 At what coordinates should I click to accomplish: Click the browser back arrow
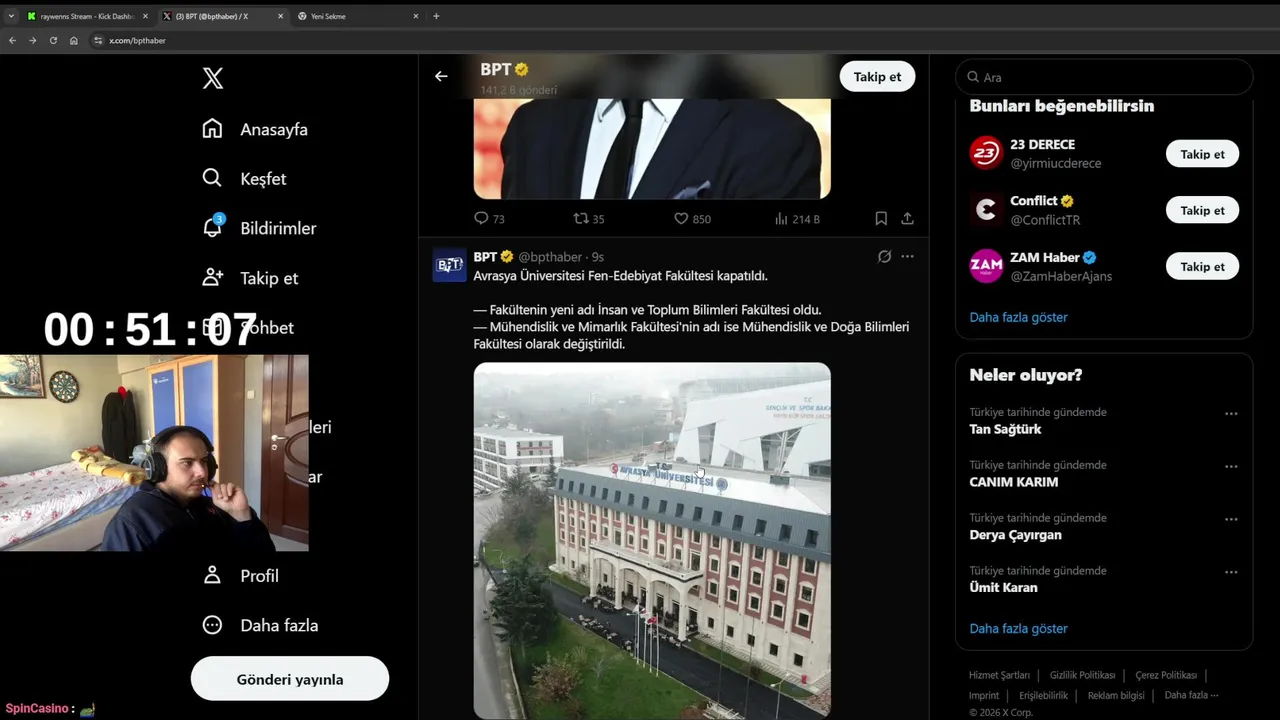tap(12, 40)
